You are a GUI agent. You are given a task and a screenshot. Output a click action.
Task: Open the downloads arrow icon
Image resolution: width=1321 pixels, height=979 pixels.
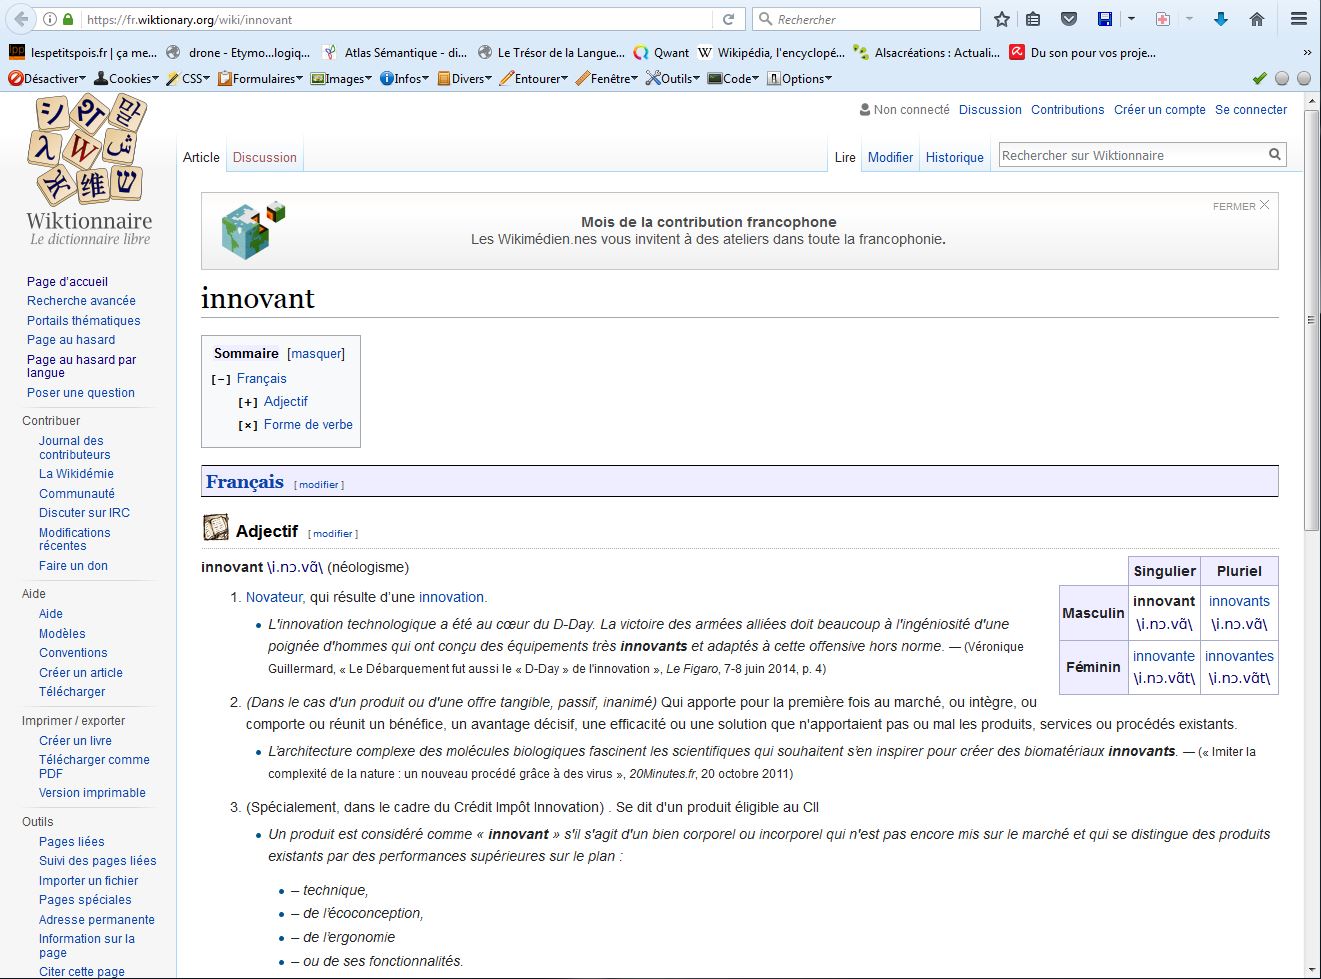pos(1221,19)
